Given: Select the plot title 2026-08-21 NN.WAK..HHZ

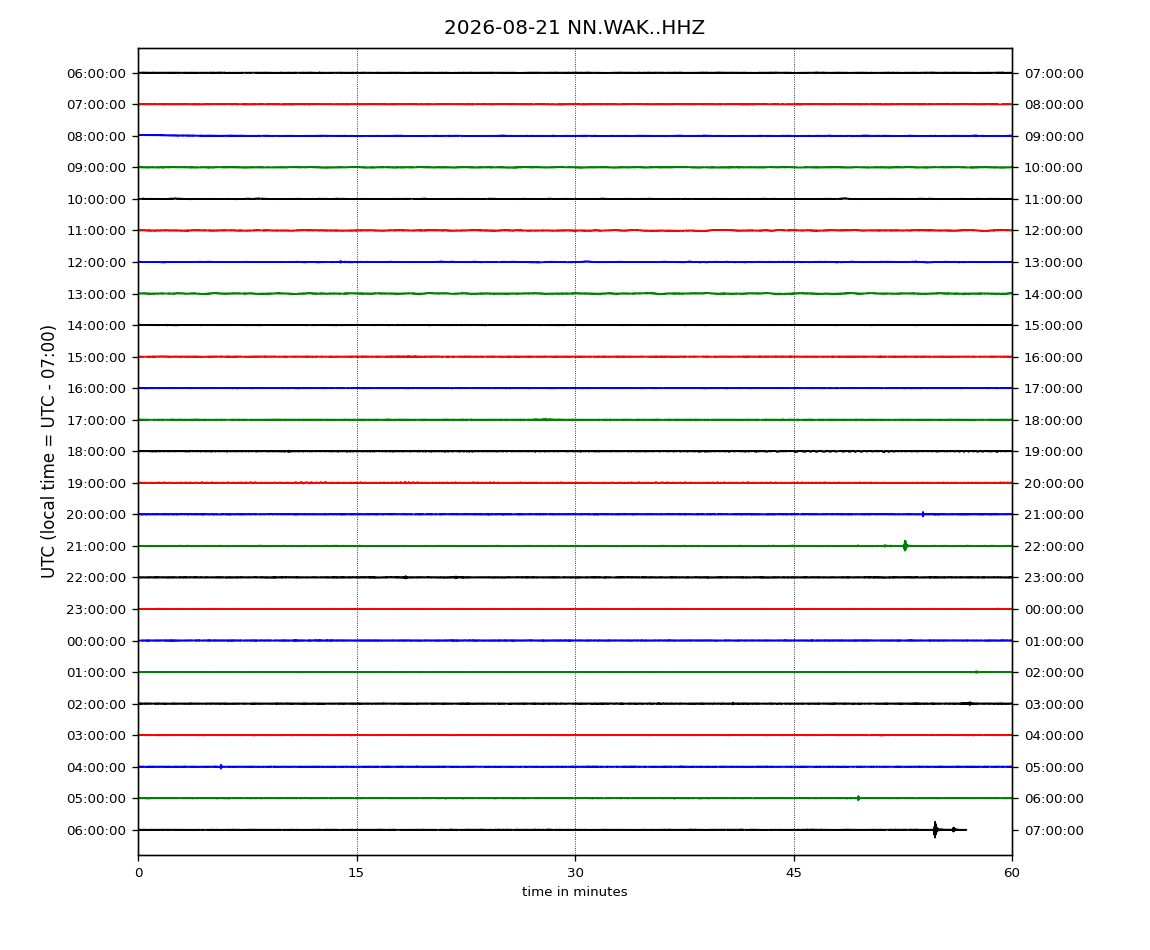Looking at the screenshot, I should pos(574,28).
